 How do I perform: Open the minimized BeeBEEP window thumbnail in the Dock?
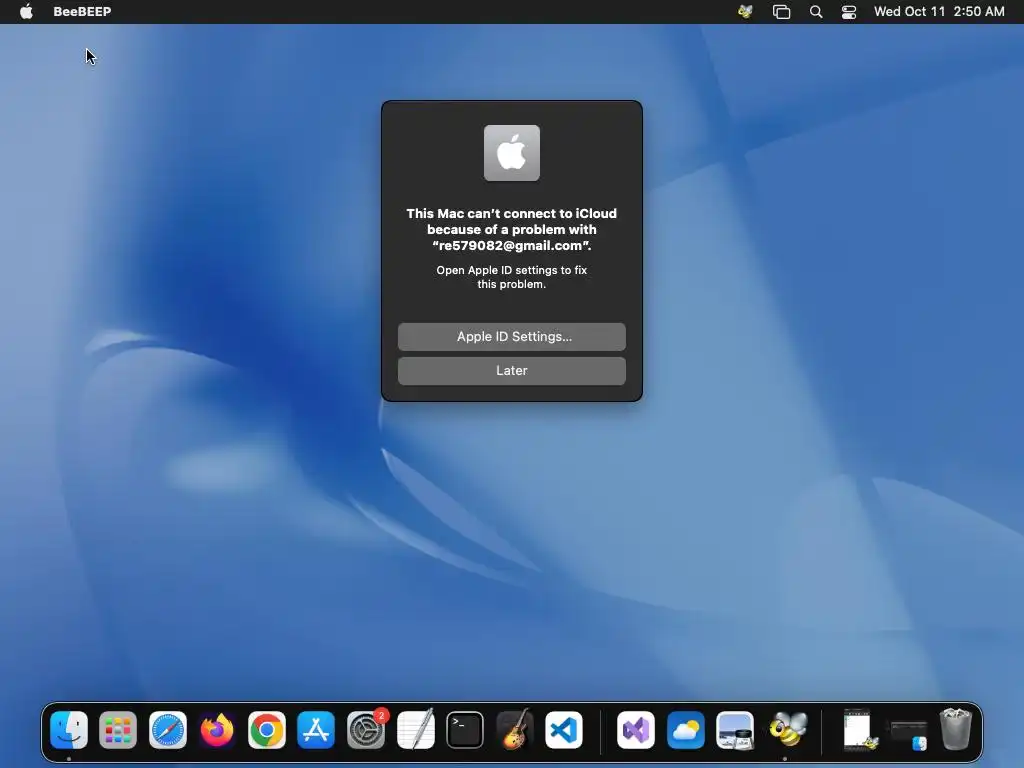tap(859, 729)
